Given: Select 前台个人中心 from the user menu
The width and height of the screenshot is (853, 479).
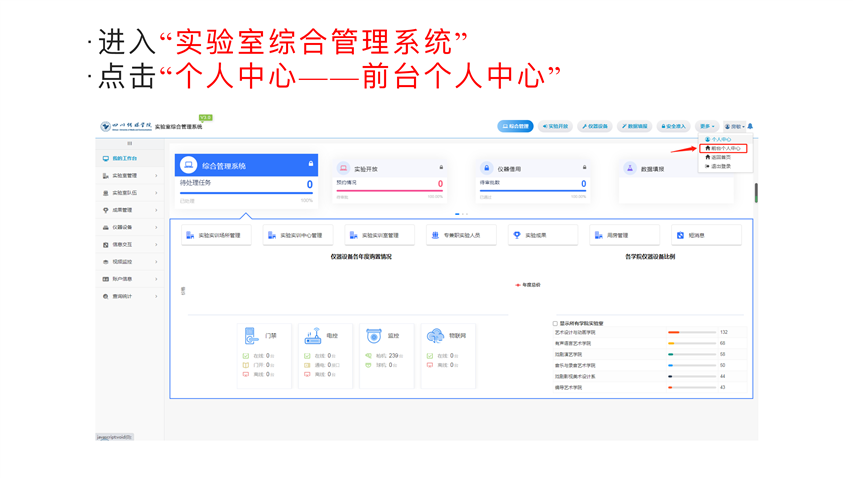Looking at the screenshot, I should click(x=724, y=148).
